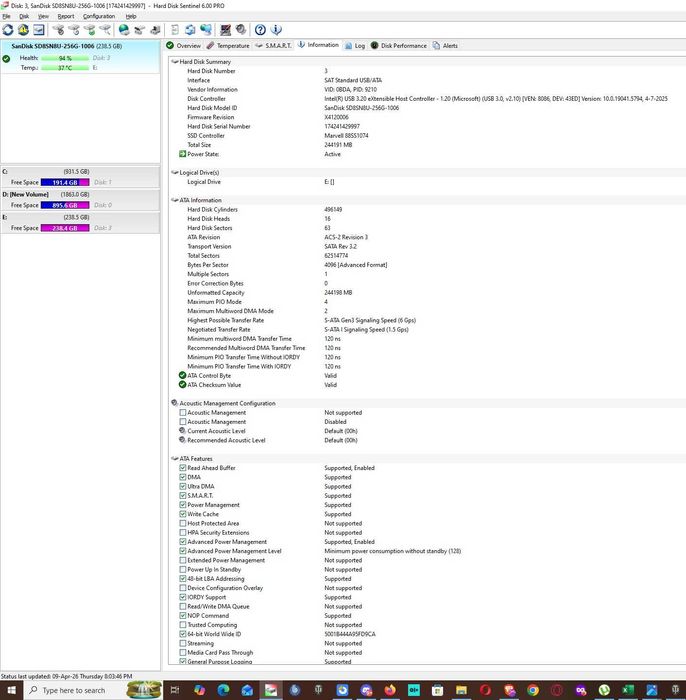Image resolution: width=686 pixels, height=700 pixels.
Task: Toggle the Streaming checkbox
Action: coord(183,643)
